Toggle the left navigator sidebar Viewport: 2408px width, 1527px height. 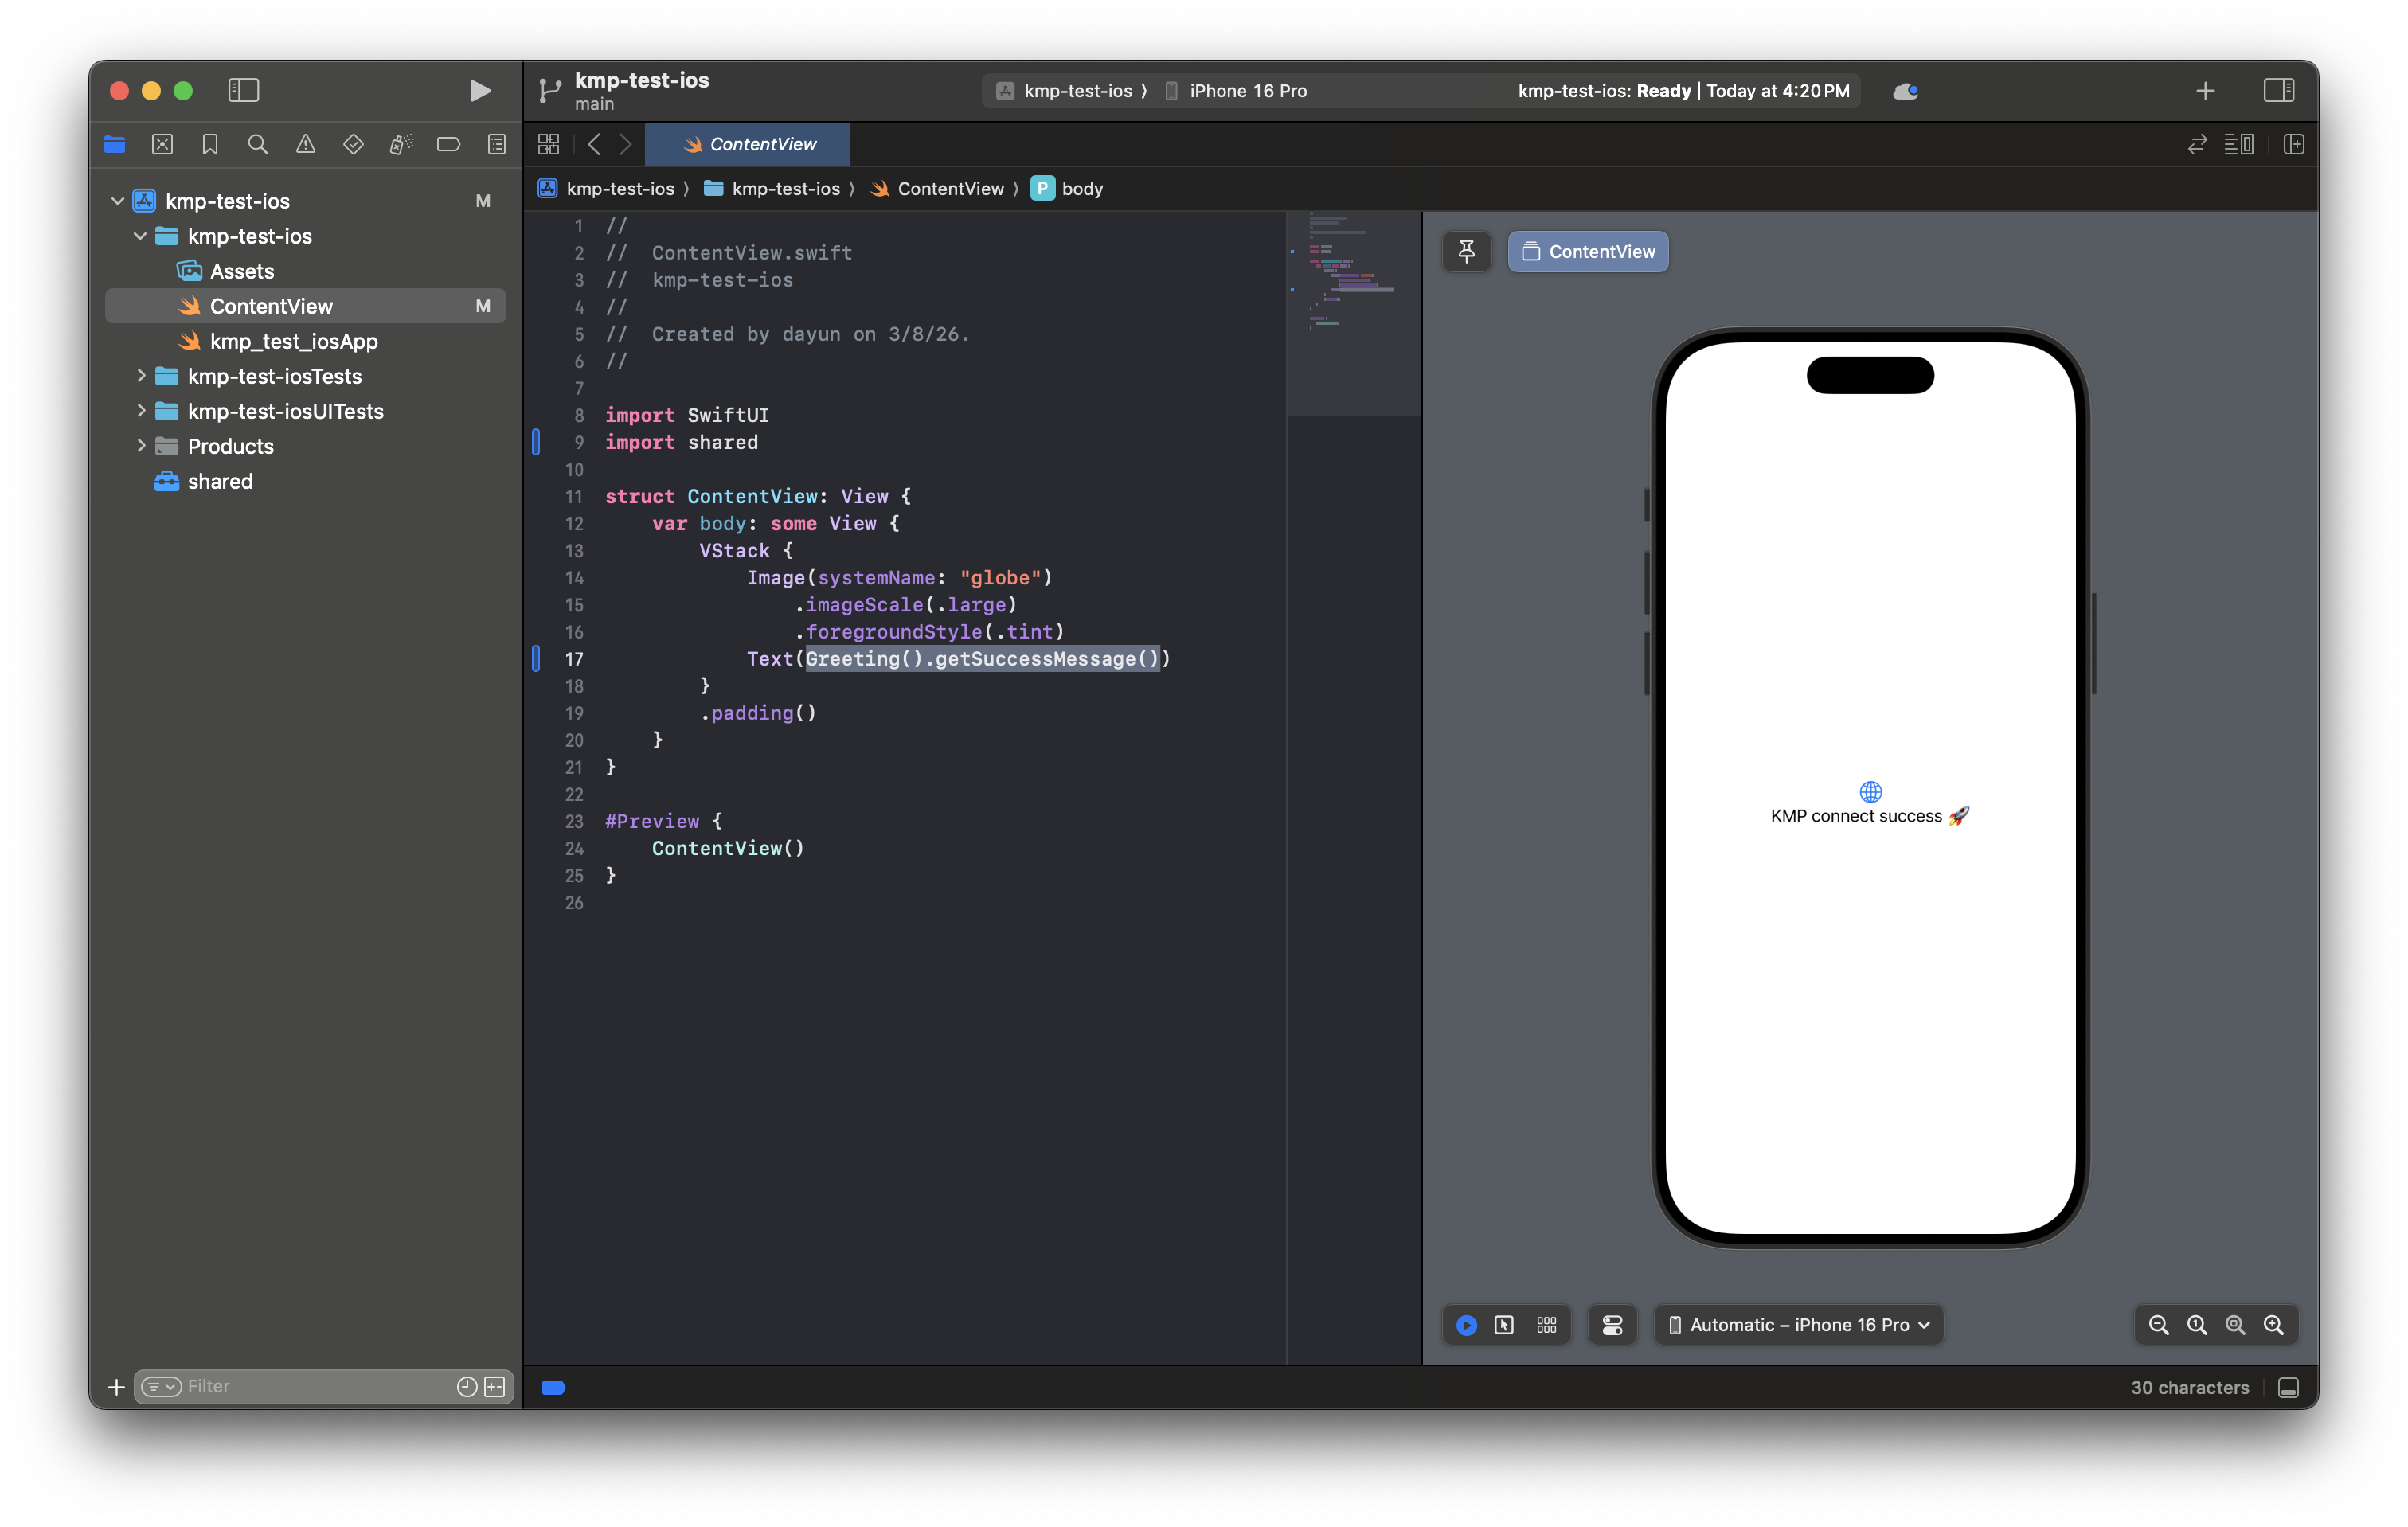[243, 91]
